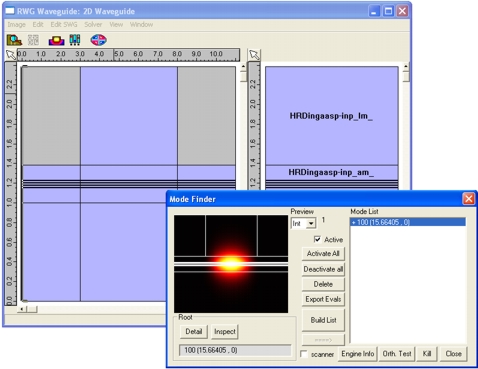Select the arrow pointer beside the left ruler
This screenshot has width=478, height=369.
(x=11, y=55)
